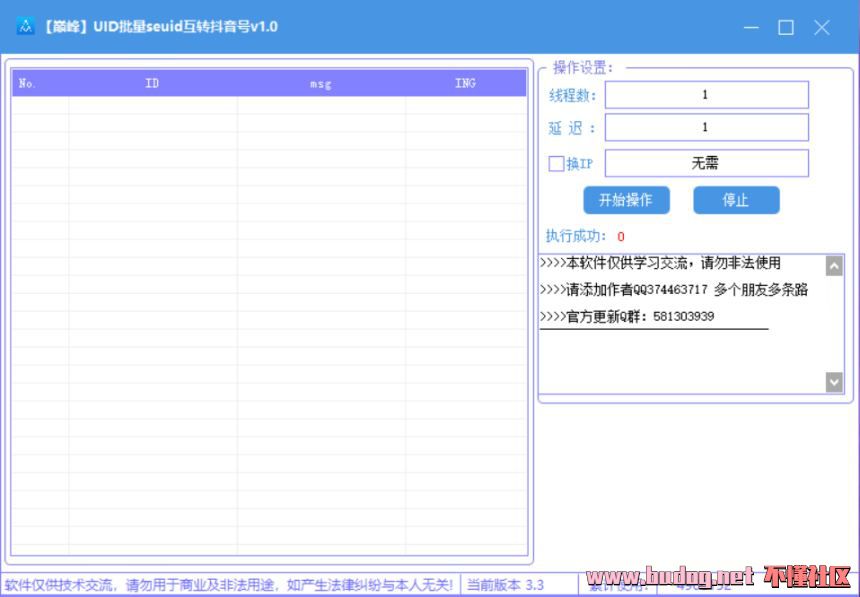Focus the 延迟 input field
Screen dimensions: 860x597
click(706, 128)
